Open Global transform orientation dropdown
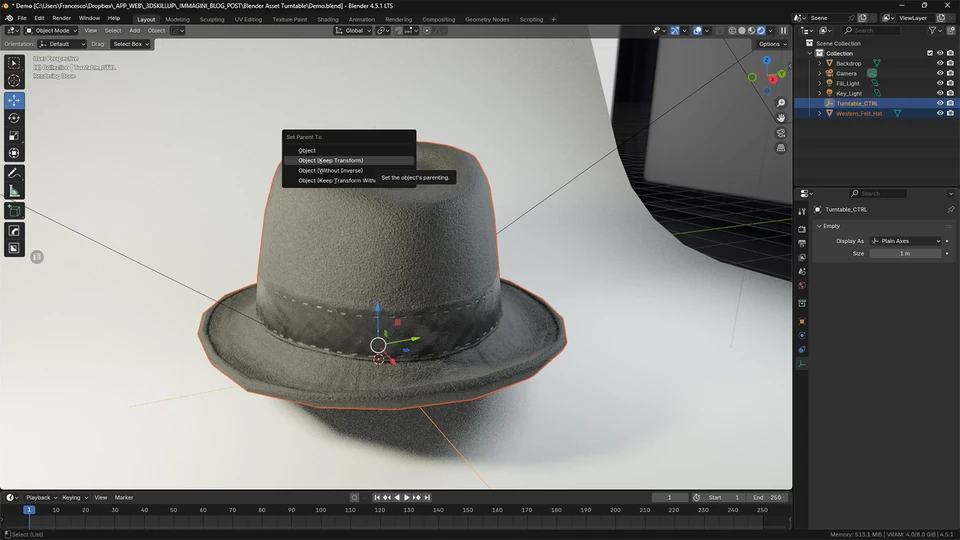Image resolution: width=960 pixels, height=540 pixels. [x=353, y=30]
